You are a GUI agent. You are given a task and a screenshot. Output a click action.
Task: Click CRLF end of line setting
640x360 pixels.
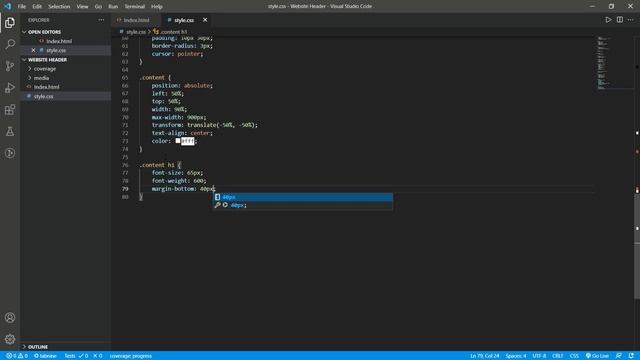coord(558,356)
